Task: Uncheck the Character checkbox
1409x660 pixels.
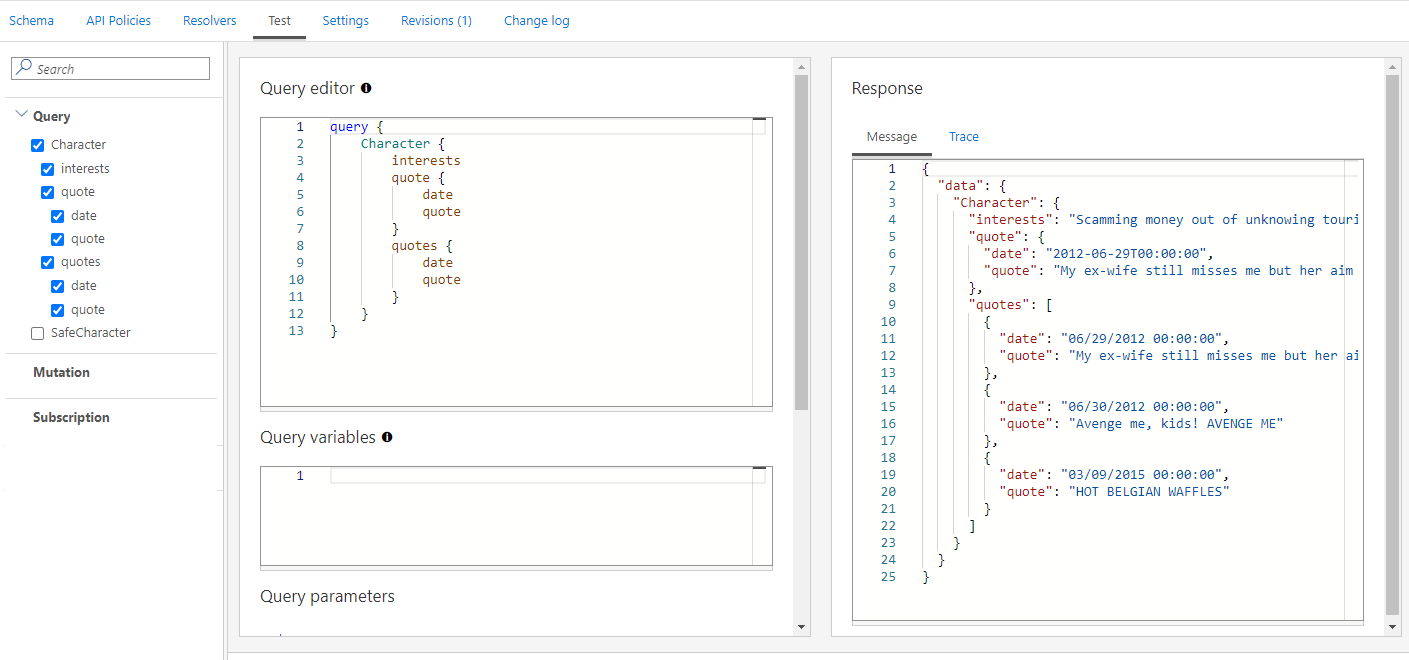Action: click(38, 145)
